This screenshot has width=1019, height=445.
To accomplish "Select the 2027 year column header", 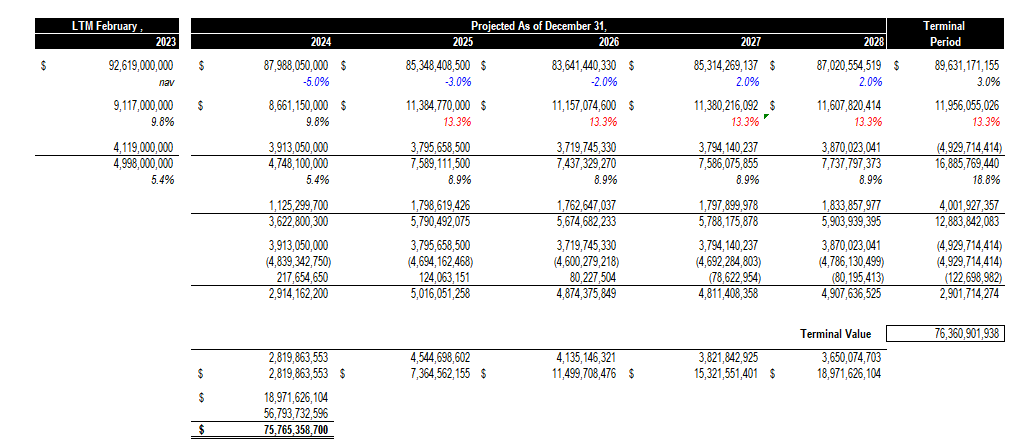I will point(749,42).
